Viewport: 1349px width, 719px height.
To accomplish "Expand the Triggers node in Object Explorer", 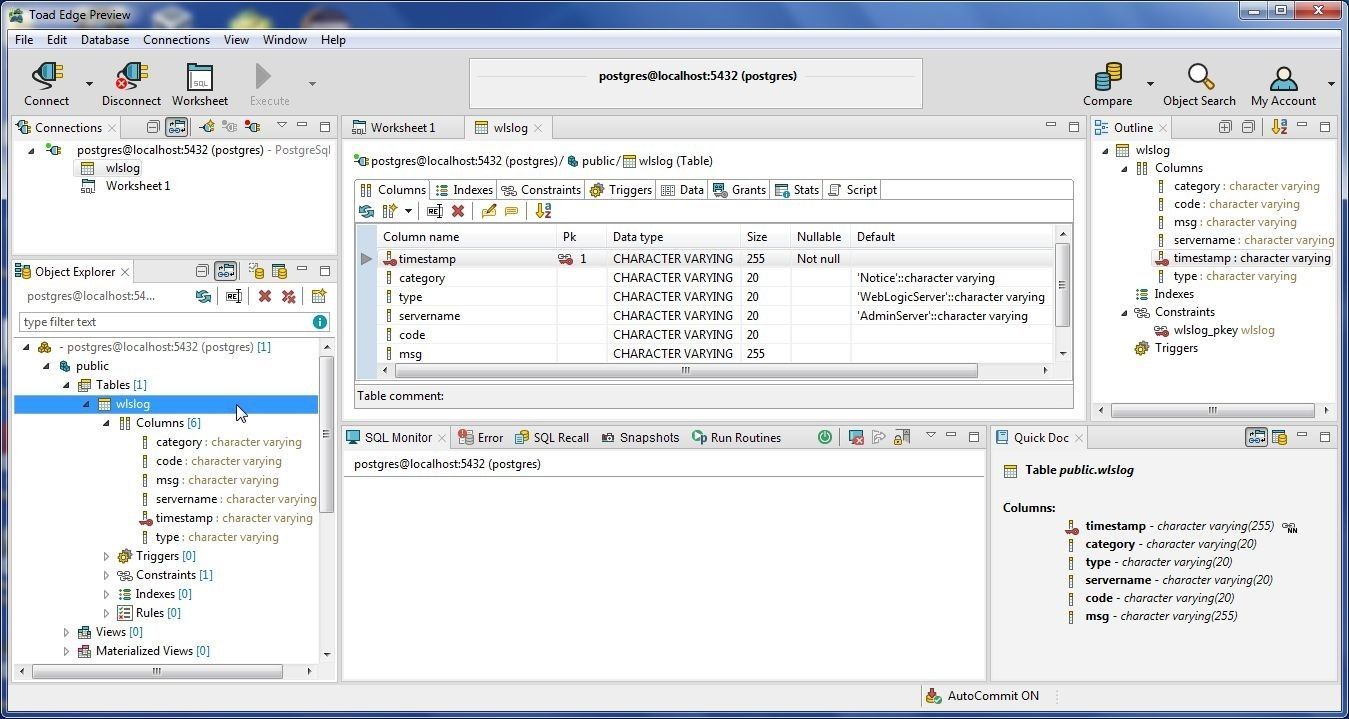I will 107,556.
